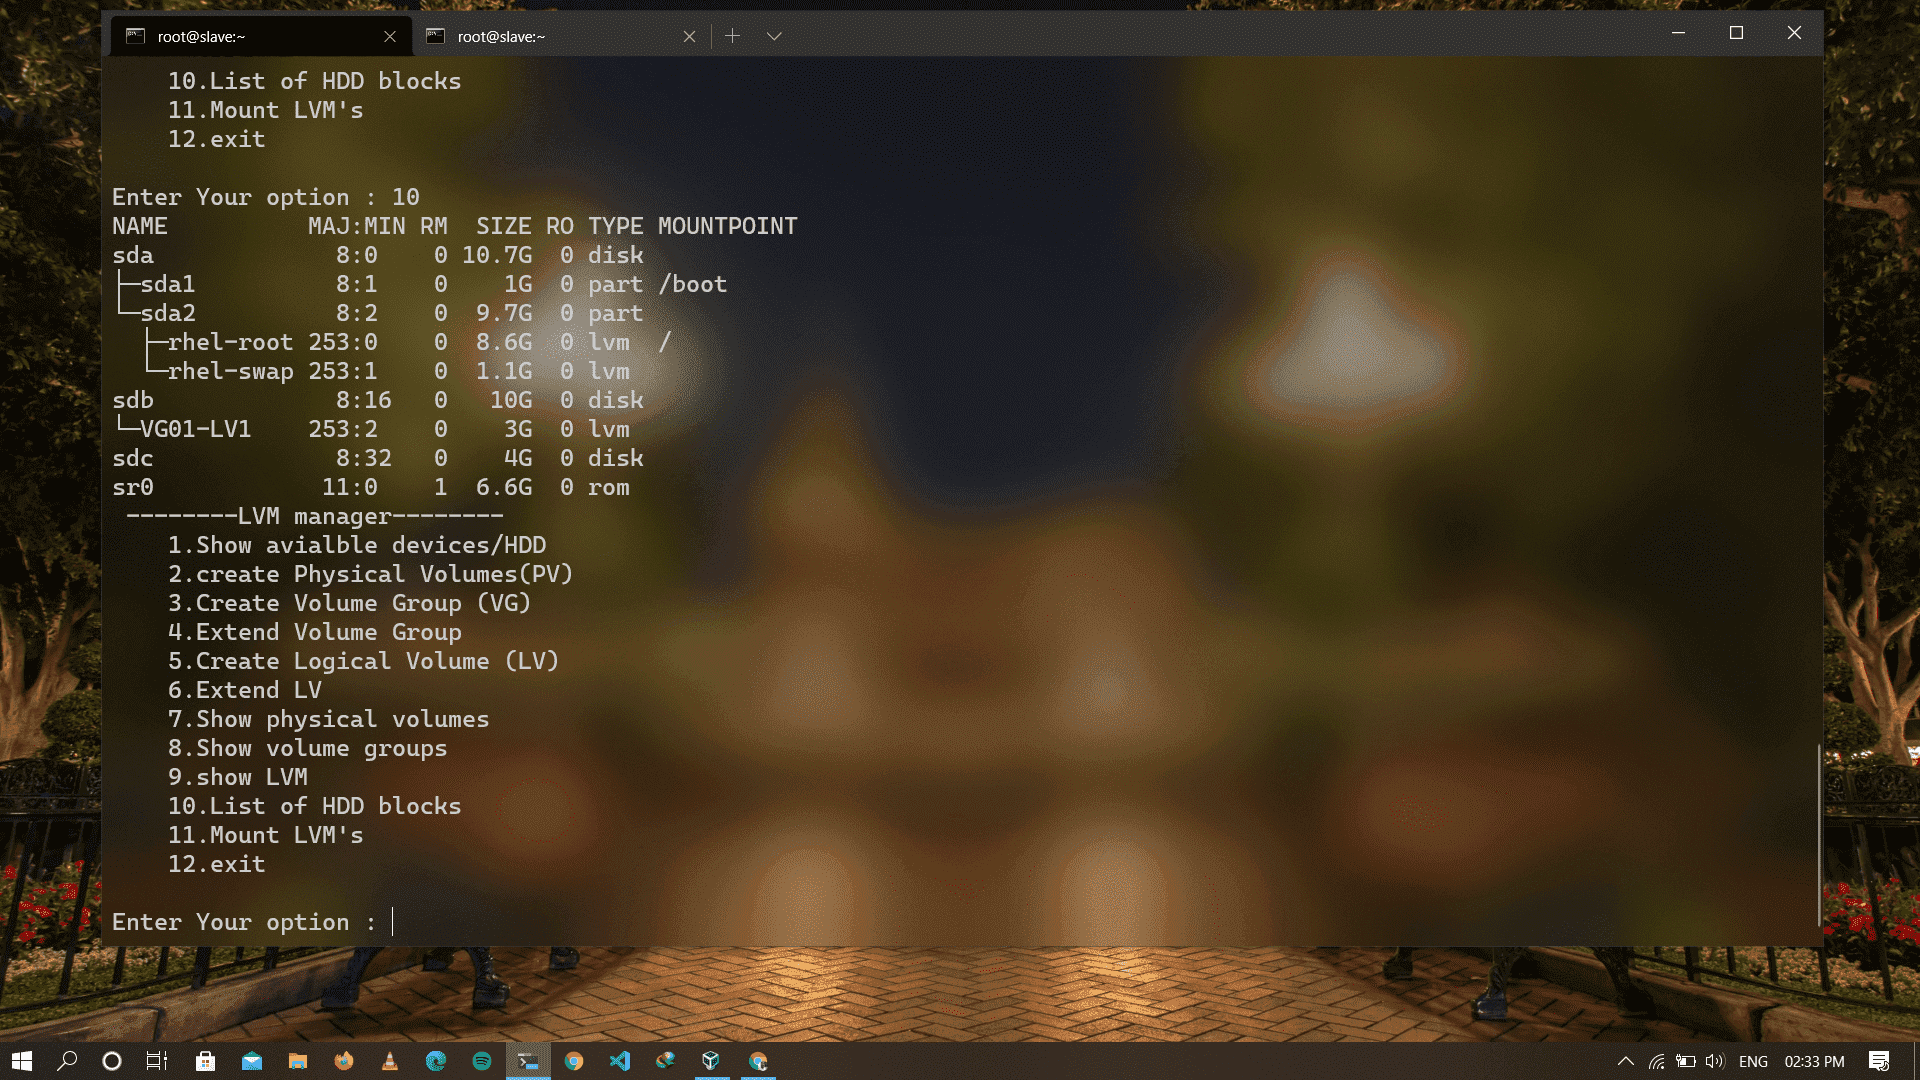This screenshot has height=1080, width=1920.
Task: Click the terminal scrollbar thumb
Action: pyautogui.click(x=1818, y=835)
